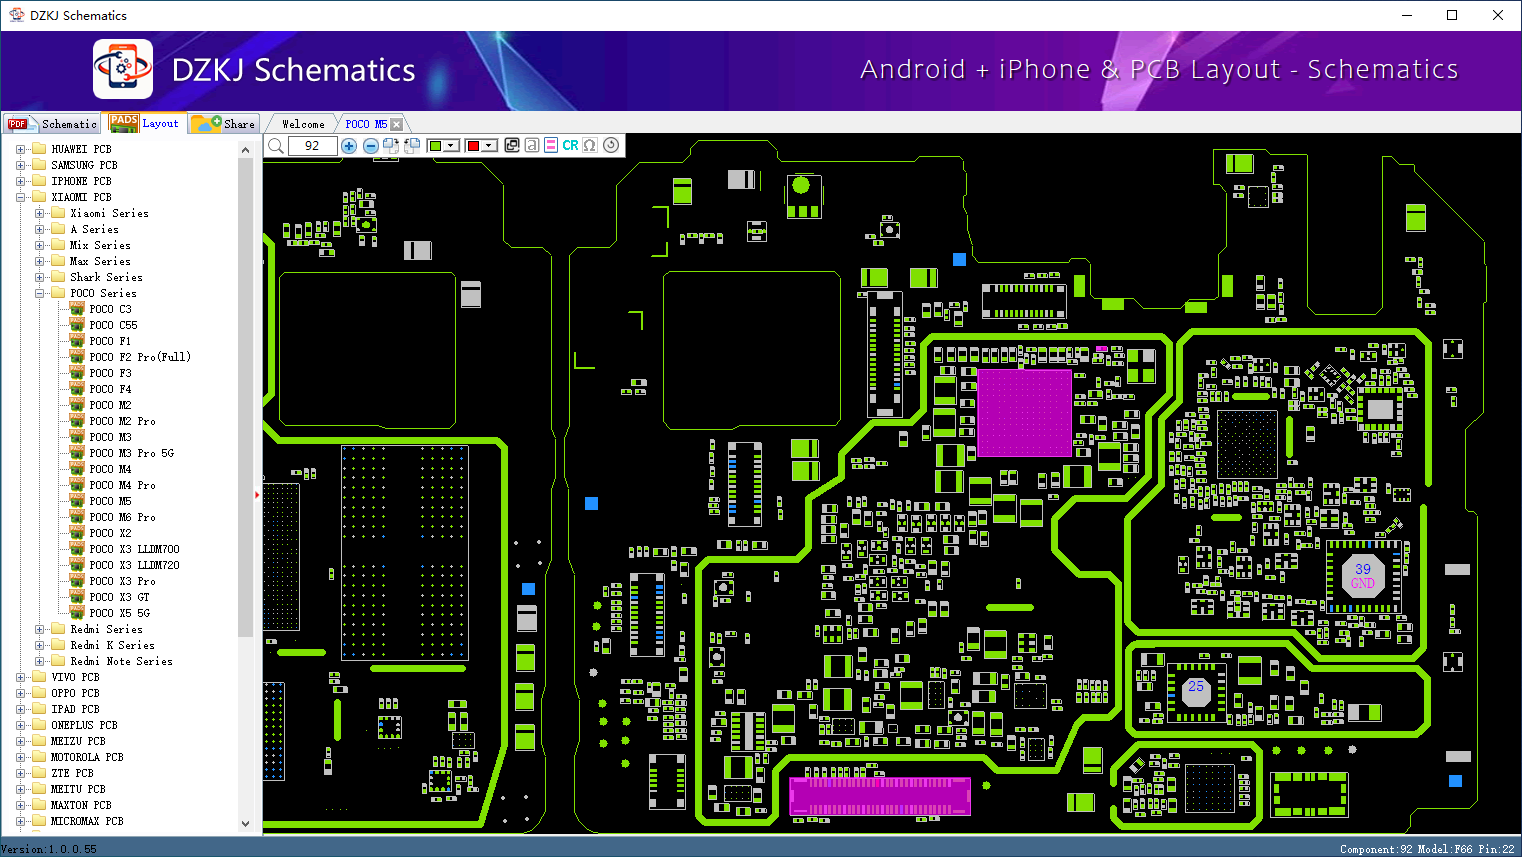Click the red color swatch

coord(473,146)
